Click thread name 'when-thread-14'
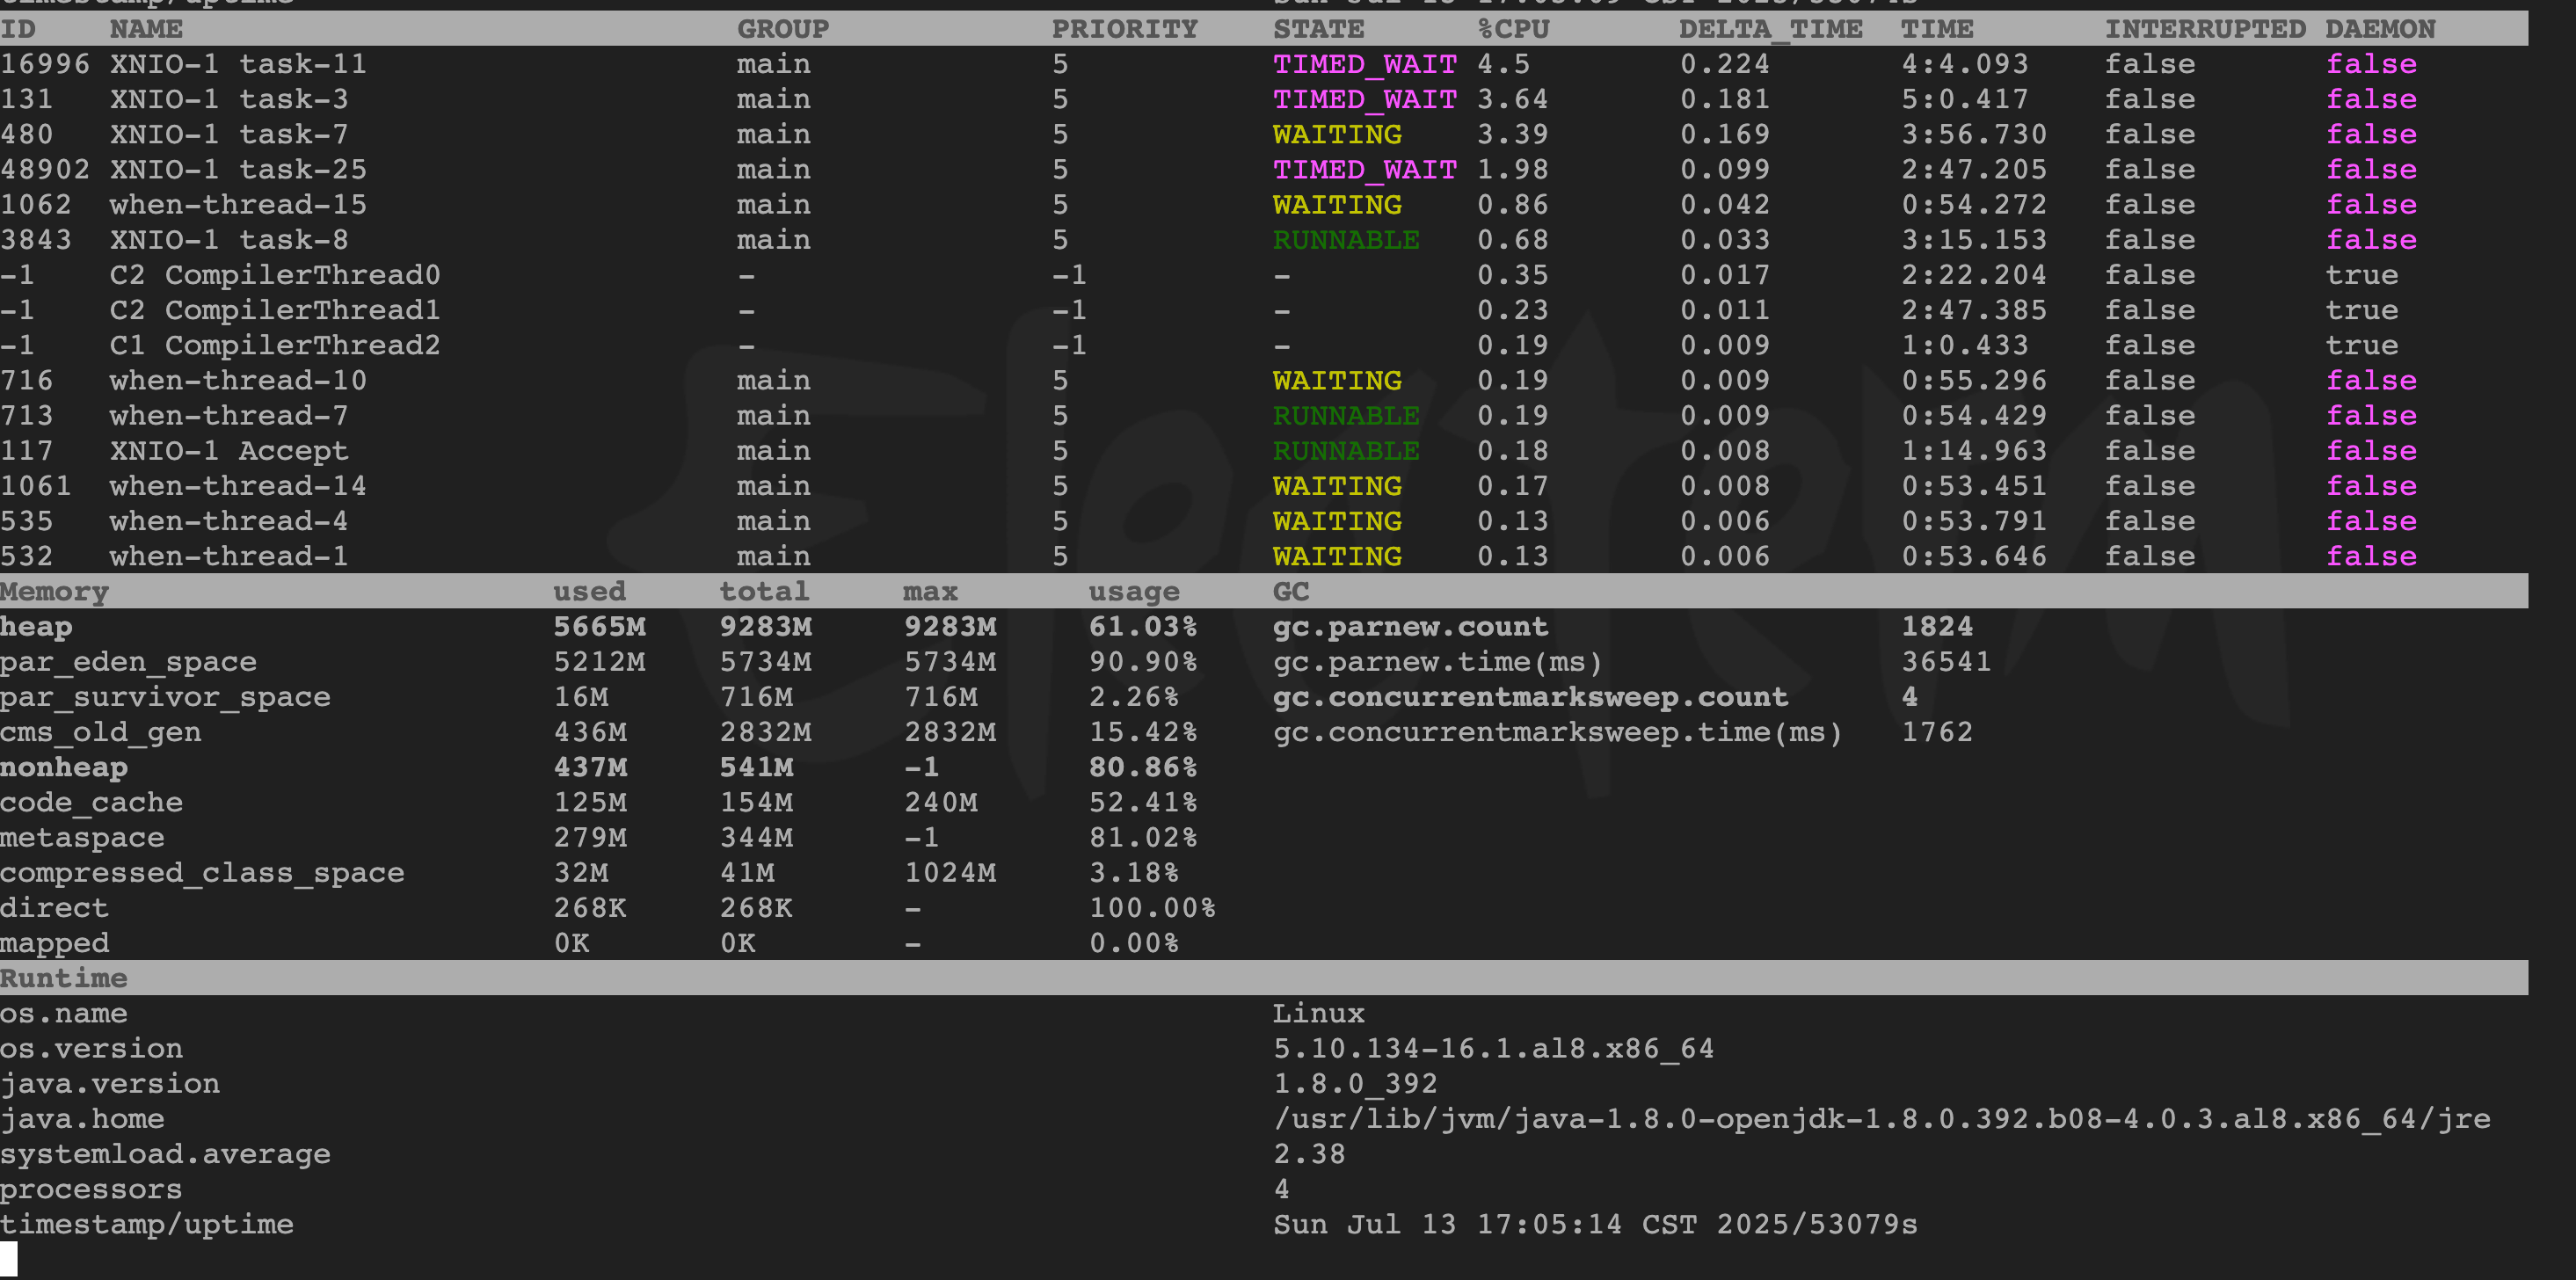Viewport: 2576px width, 1280px height. [238, 486]
